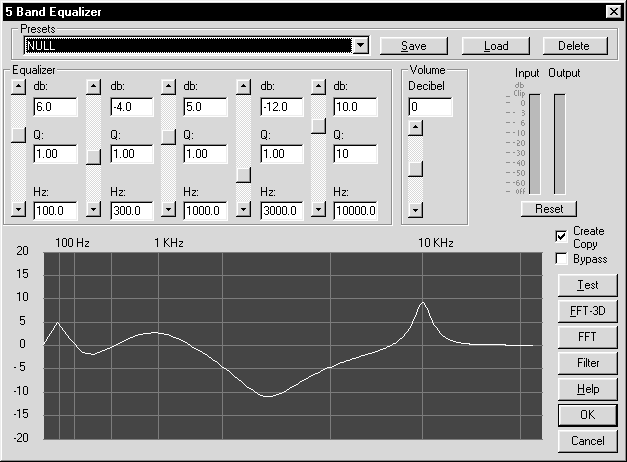
Task: Click the Volume Decibel input field
Action: tap(430, 107)
